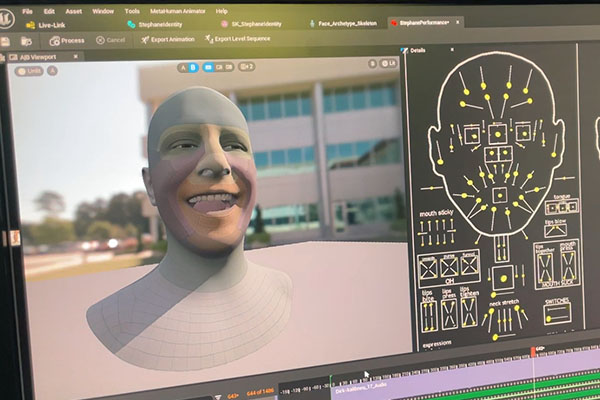Open the File menu

tap(27, 11)
